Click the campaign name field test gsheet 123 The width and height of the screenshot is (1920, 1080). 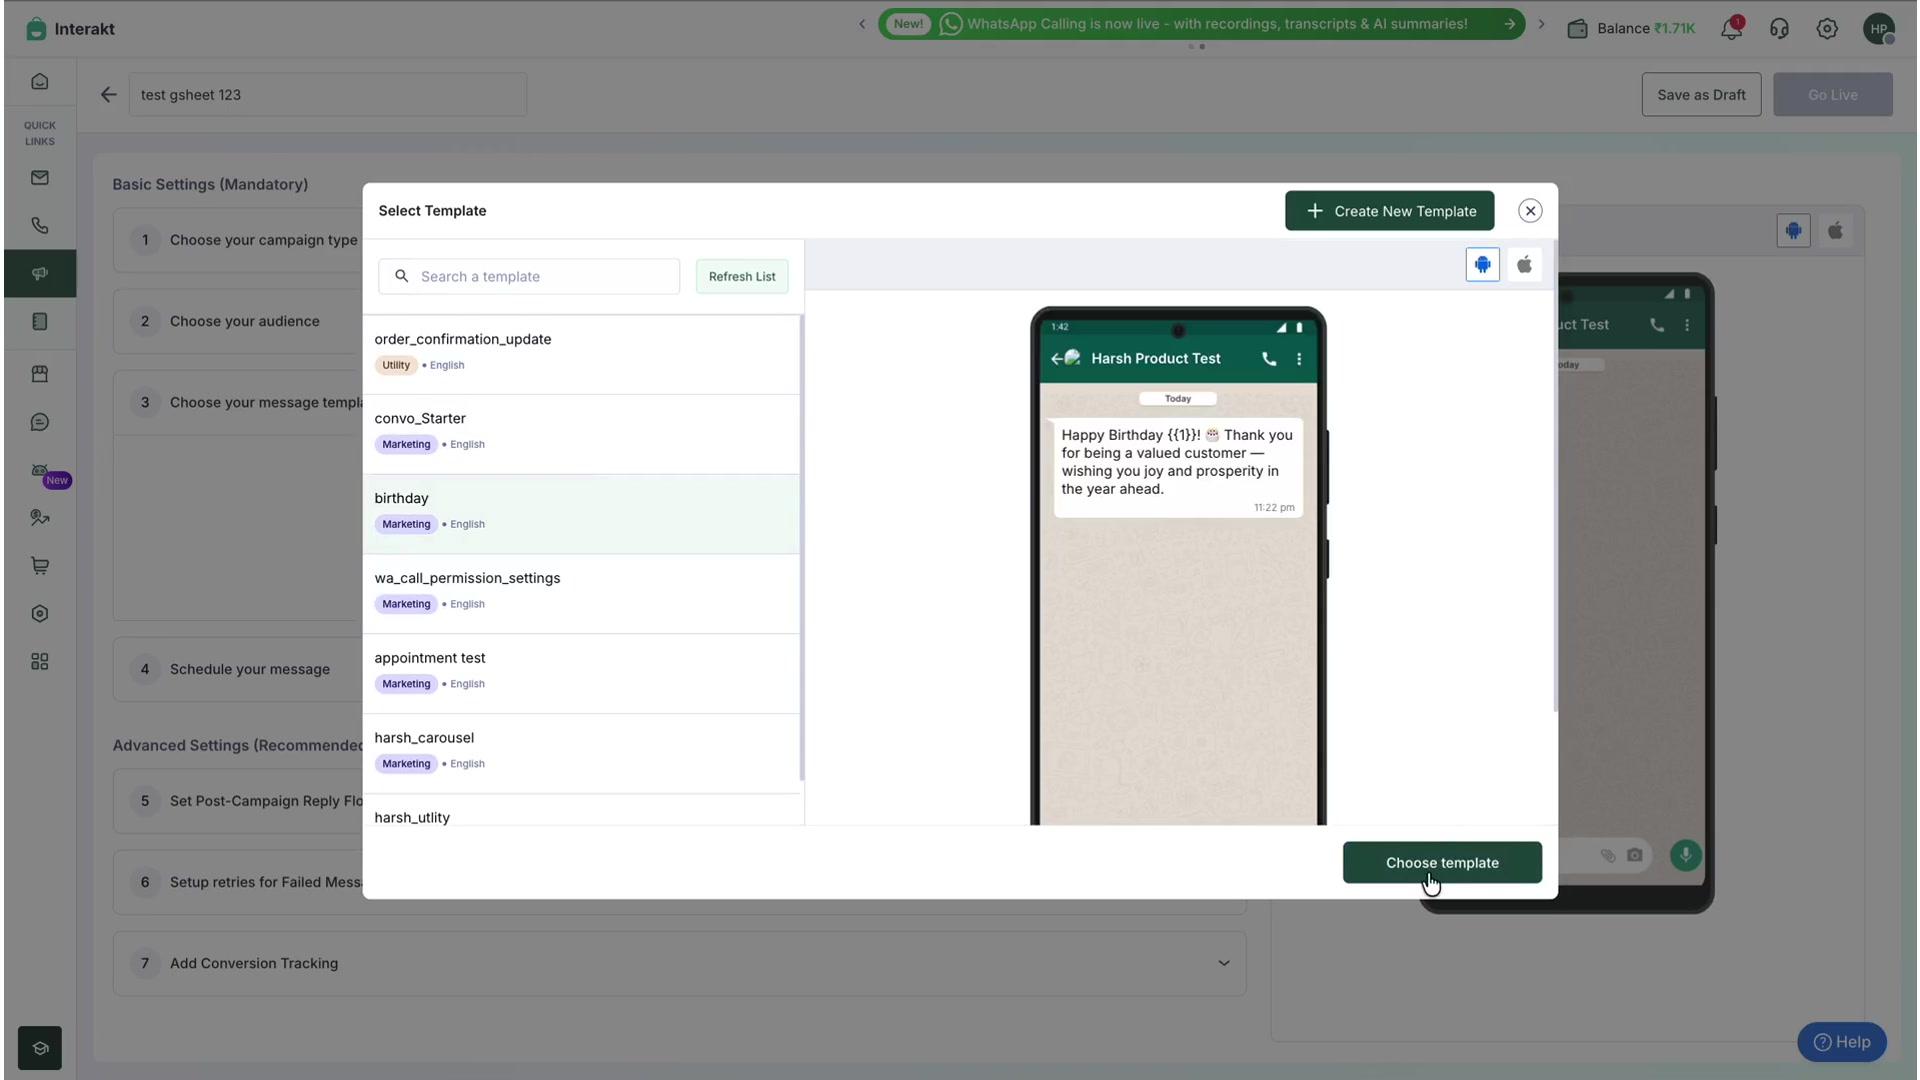328,95
